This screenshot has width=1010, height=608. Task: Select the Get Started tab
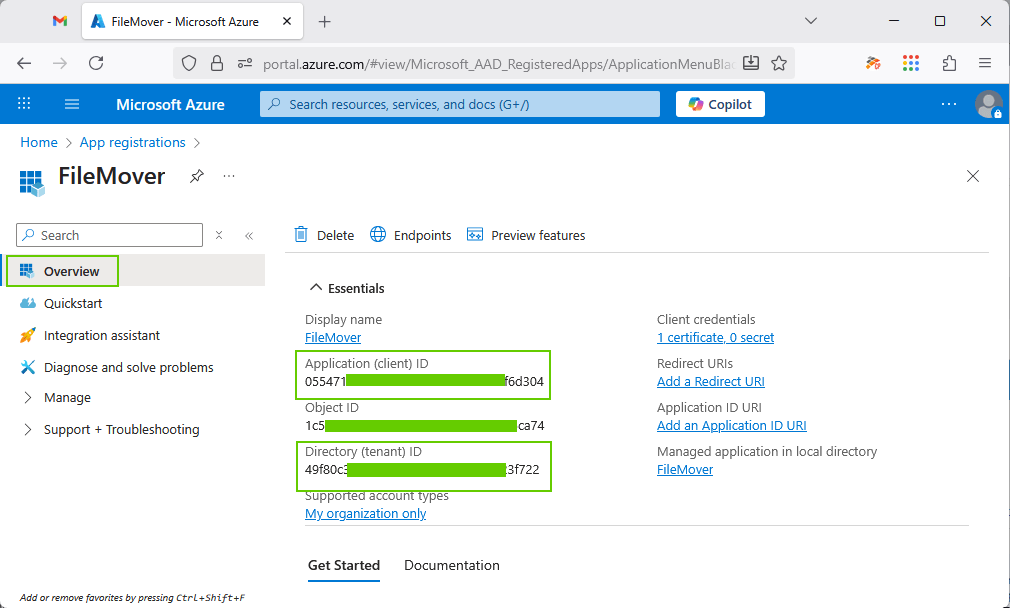click(x=344, y=565)
